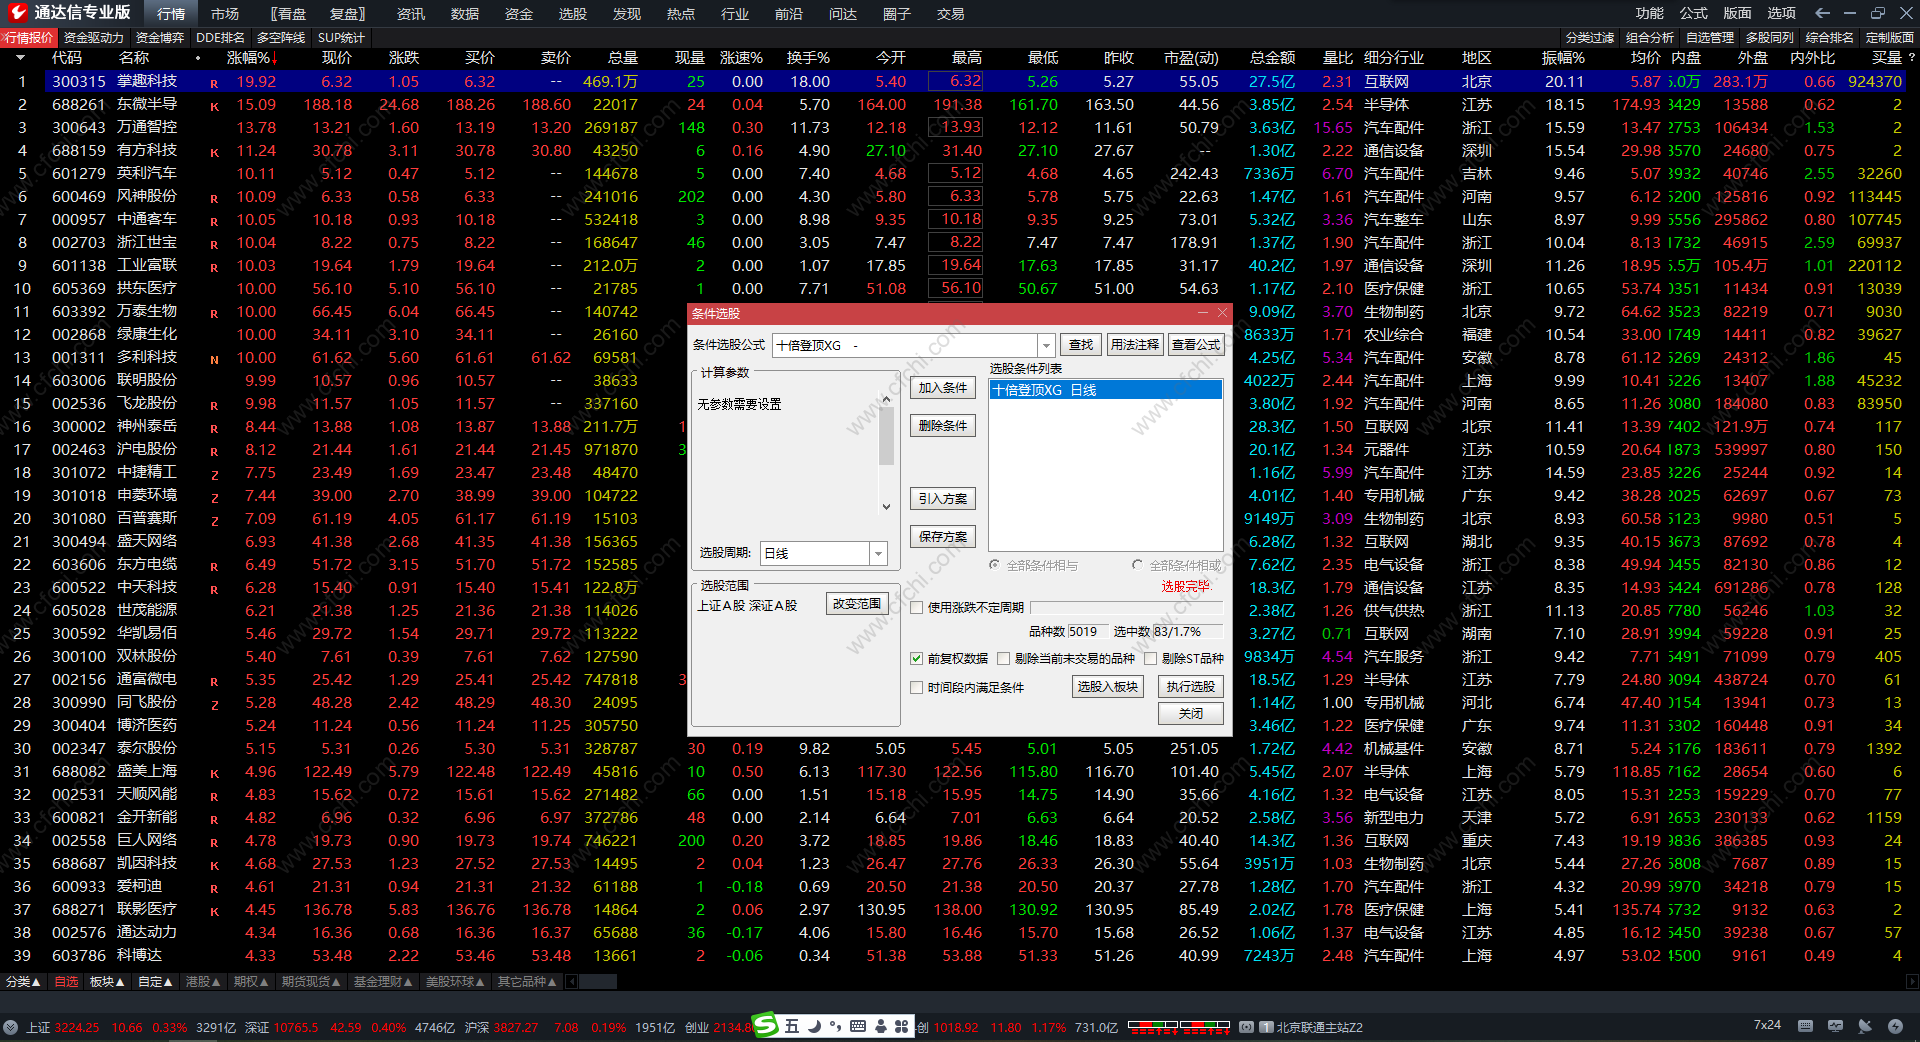The height and width of the screenshot is (1042, 1920).
Task: Click the camera icon before 北京联通主站
Action: 1246,1027
